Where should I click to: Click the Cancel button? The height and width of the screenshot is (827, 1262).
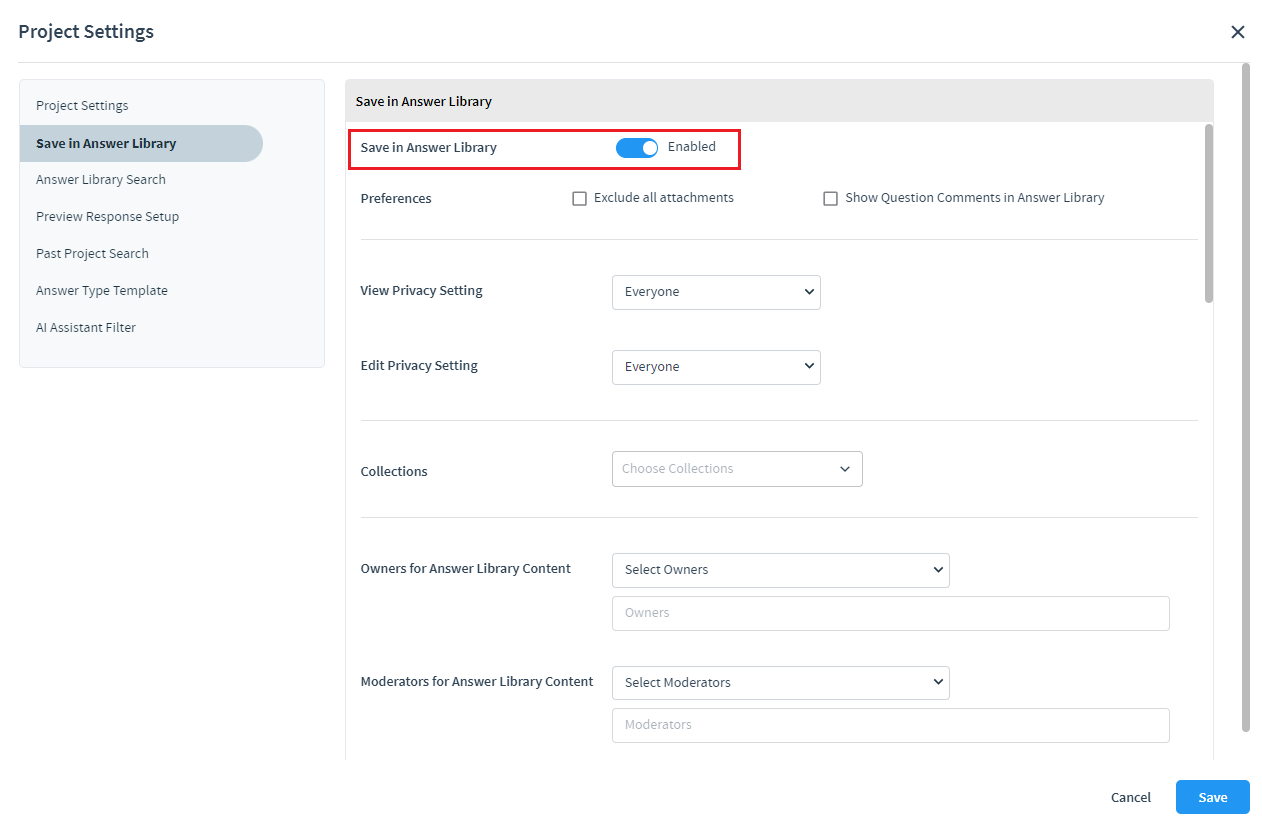coord(1131,797)
